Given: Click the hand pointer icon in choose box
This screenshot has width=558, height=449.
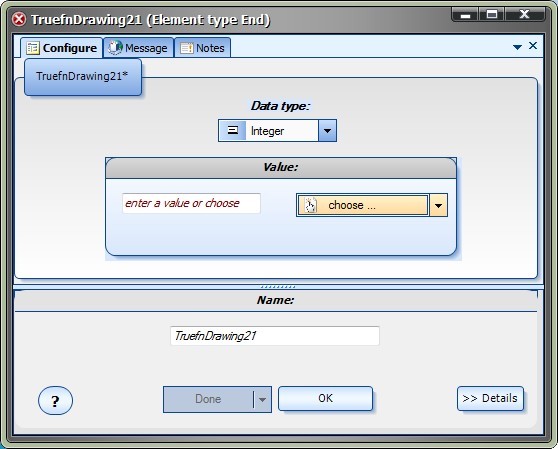Looking at the screenshot, I should (310, 205).
